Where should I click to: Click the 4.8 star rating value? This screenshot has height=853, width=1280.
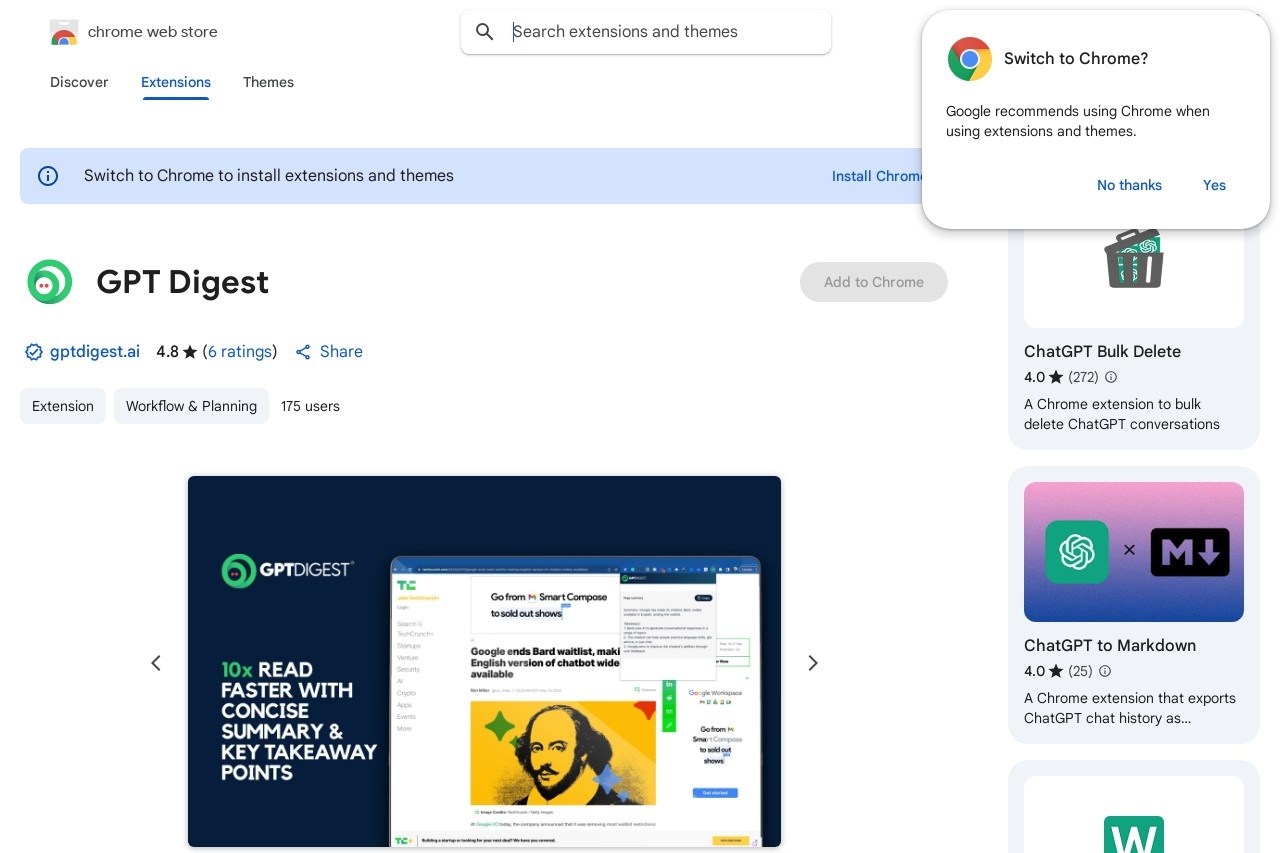coord(167,352)
